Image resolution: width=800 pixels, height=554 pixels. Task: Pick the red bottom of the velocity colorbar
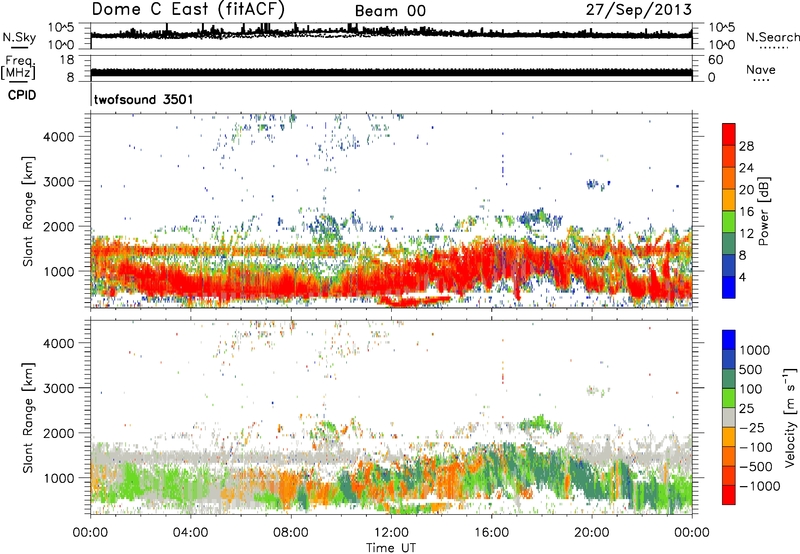tap(729, 495)
